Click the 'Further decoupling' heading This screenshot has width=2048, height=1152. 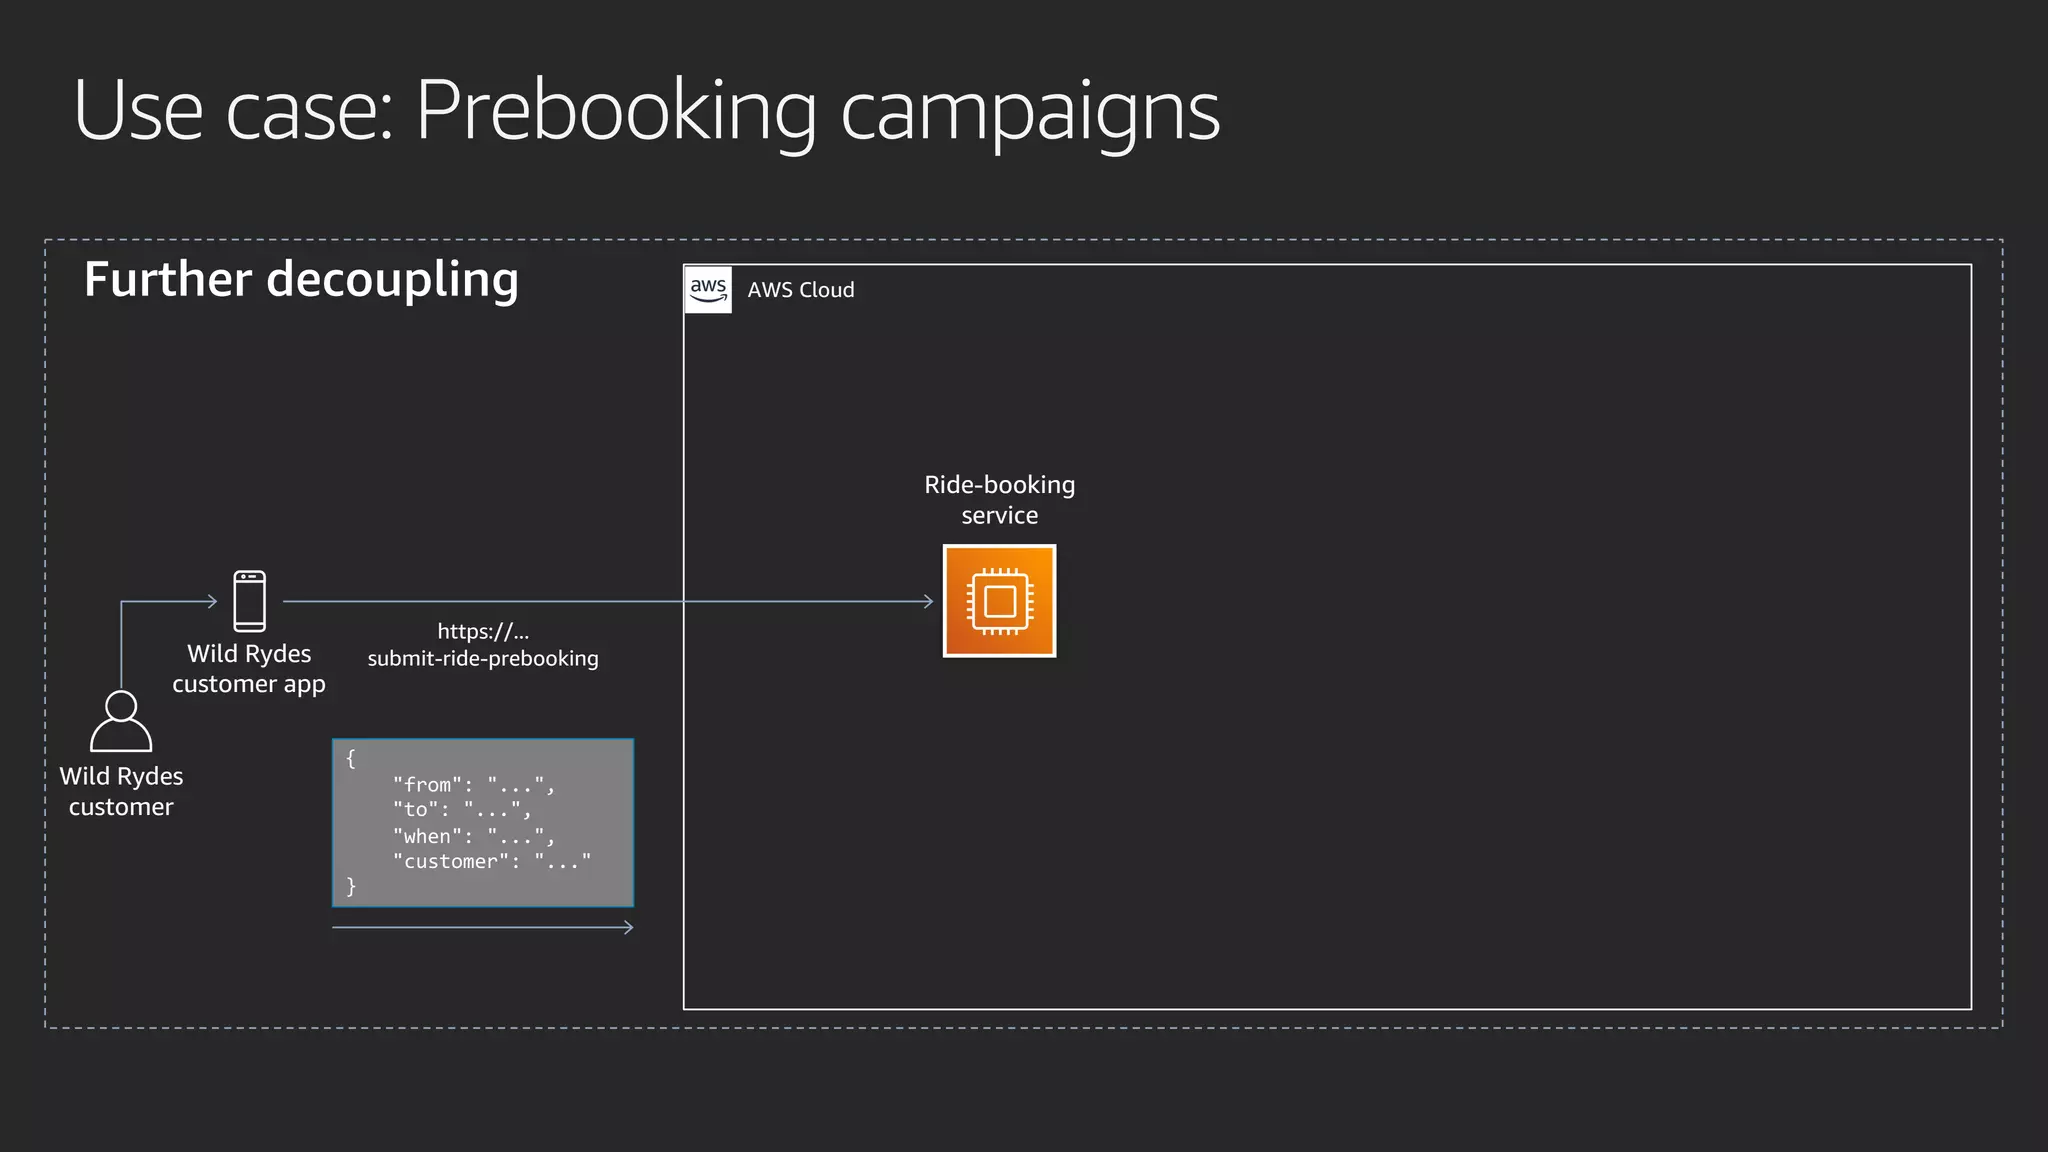(x=301, y=279)
